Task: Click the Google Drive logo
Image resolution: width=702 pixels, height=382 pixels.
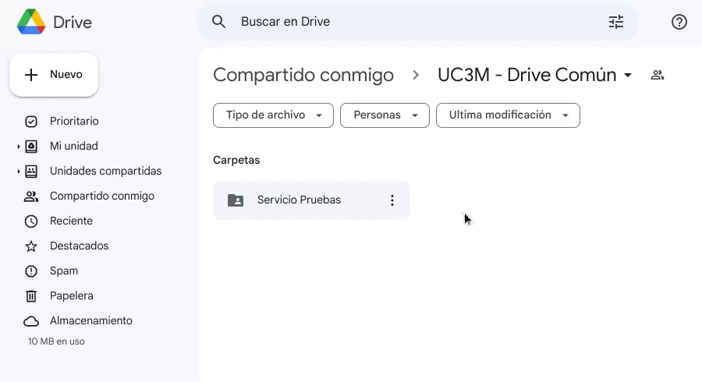Action: click(31, 22)
